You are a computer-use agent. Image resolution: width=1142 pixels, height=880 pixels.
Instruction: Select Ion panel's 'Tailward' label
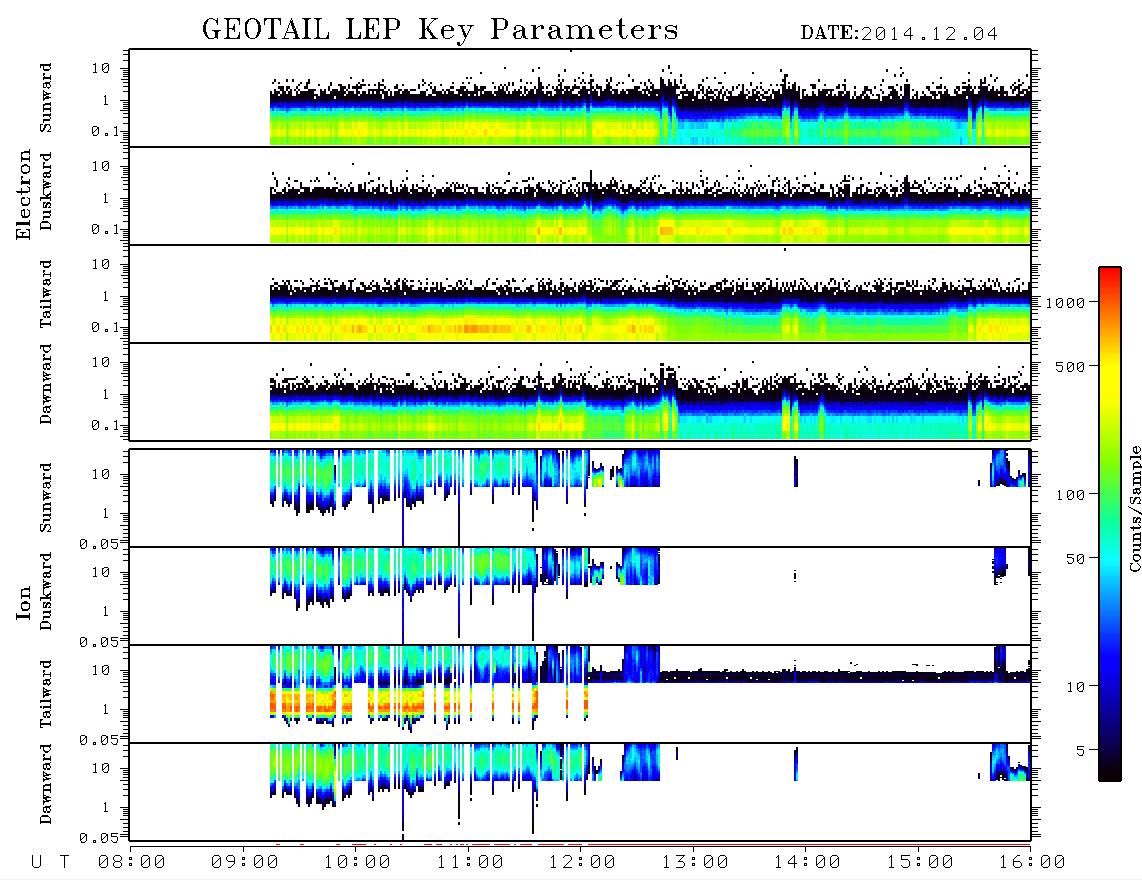[46, 694]
